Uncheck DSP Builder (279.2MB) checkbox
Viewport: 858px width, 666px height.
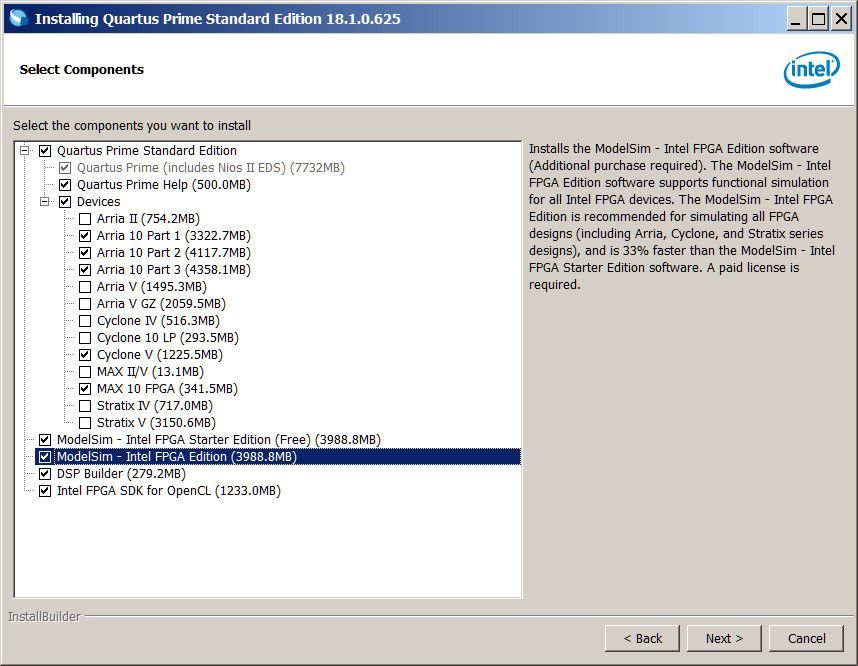point(45,473)
